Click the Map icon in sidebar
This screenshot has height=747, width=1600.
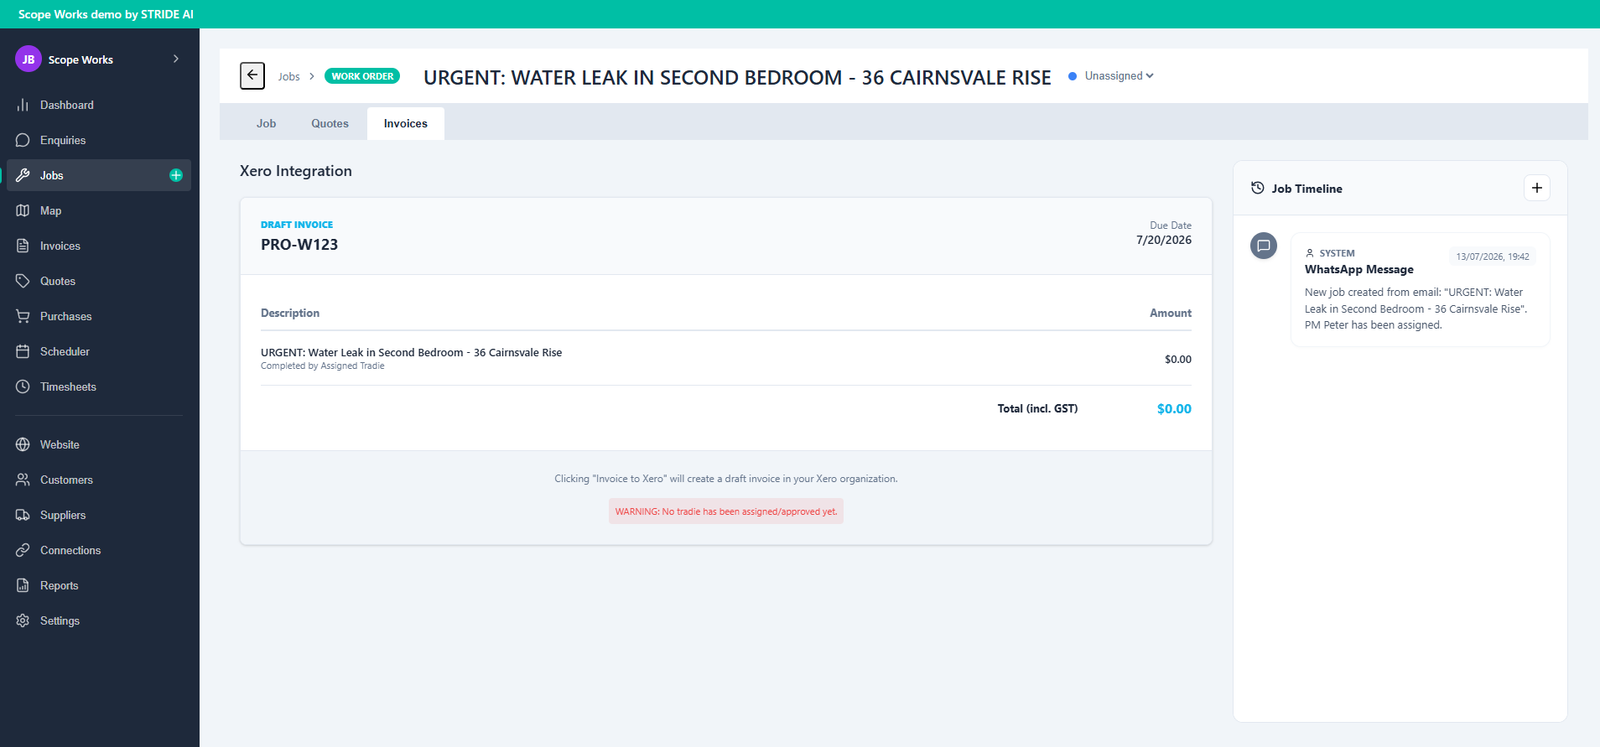point(23,211)
